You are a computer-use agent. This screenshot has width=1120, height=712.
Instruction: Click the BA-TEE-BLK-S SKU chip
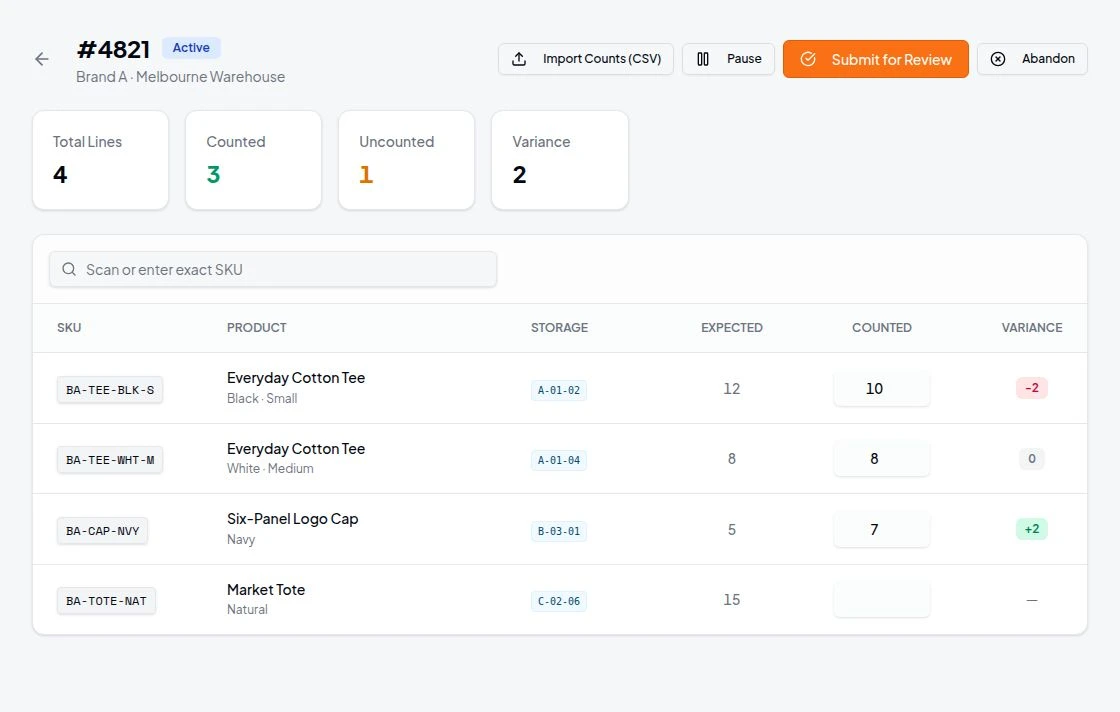pyautogui.click(x=110, y=390)
